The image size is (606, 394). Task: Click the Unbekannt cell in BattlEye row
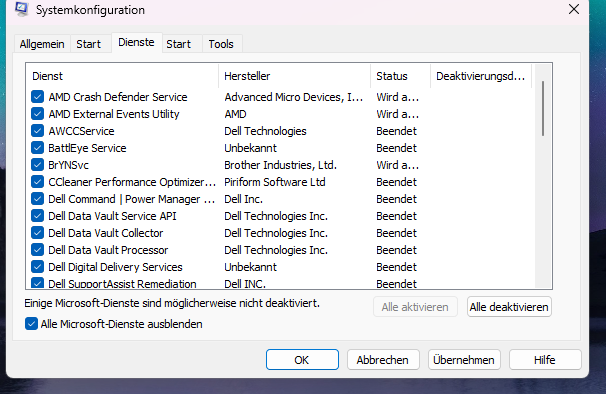pos(250,148)
